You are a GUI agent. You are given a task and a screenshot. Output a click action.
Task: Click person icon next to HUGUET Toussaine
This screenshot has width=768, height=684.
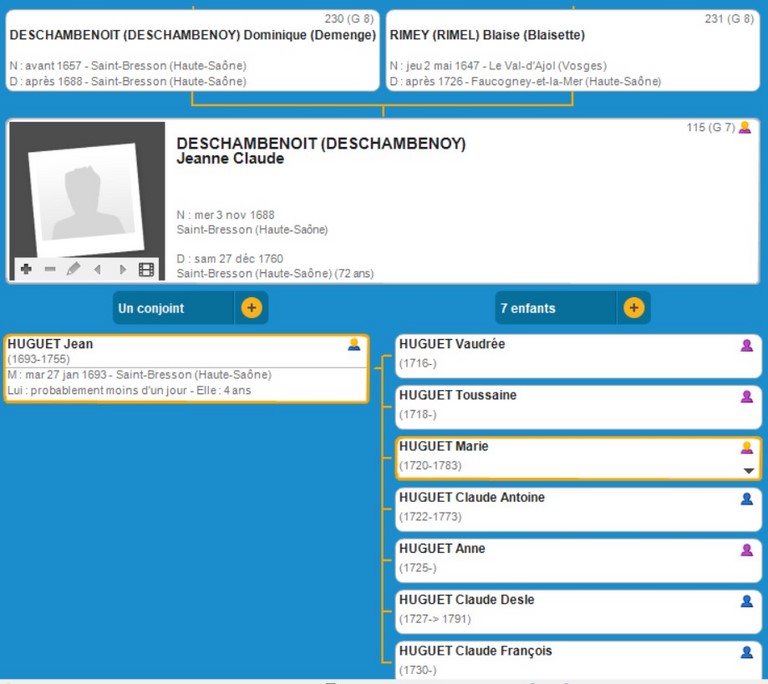click(x=746, y=397)
